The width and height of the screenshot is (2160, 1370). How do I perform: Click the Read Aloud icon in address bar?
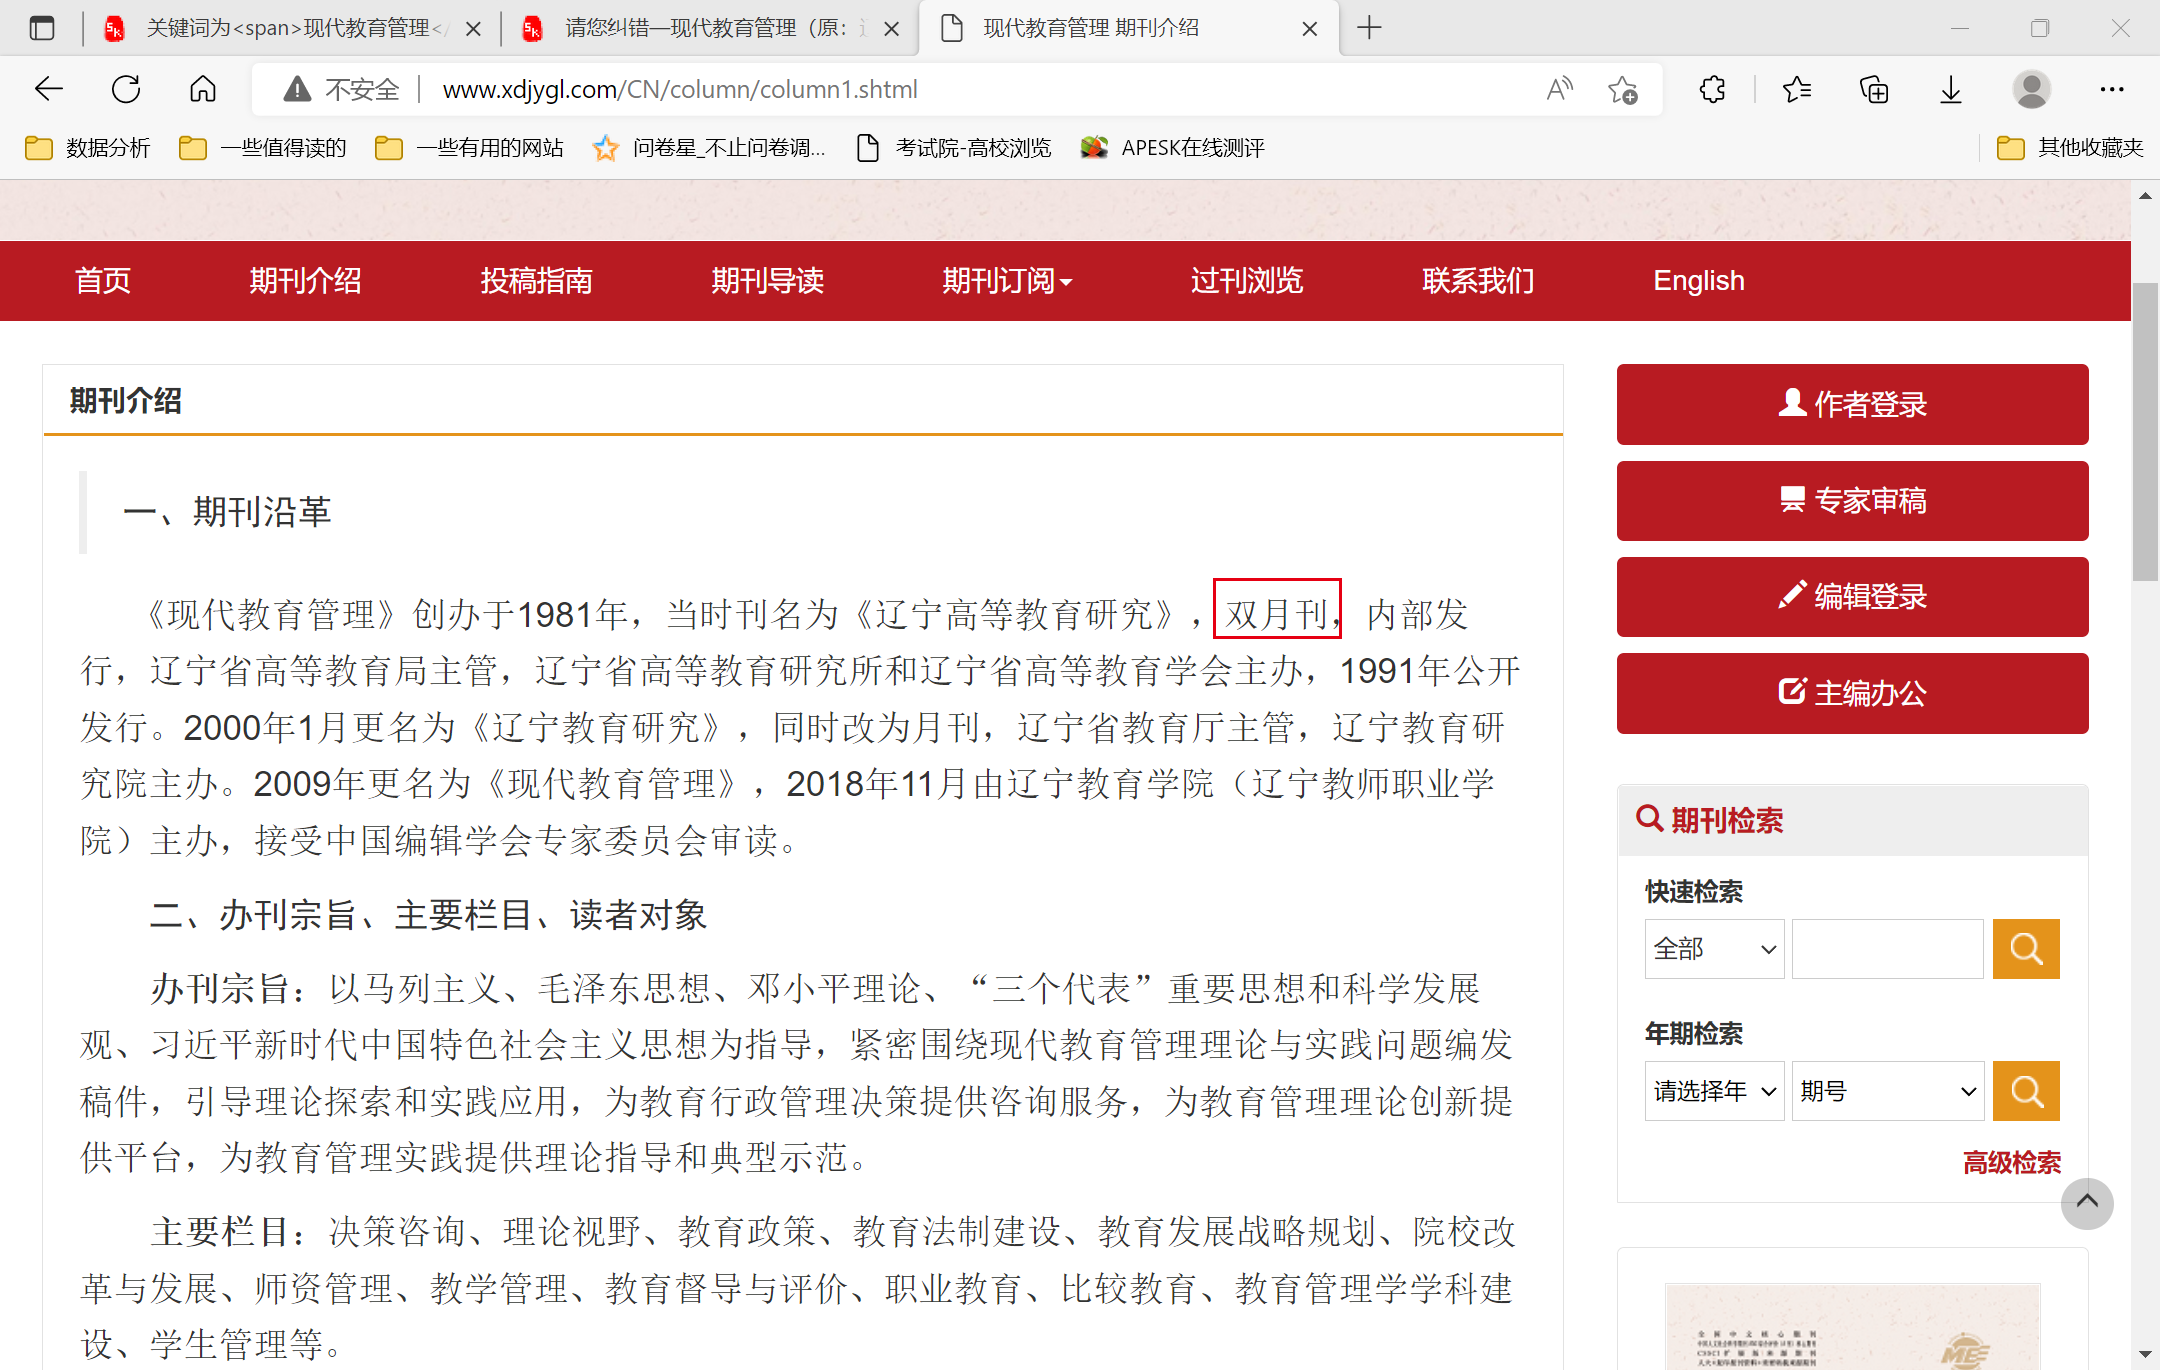point(1559,89)
